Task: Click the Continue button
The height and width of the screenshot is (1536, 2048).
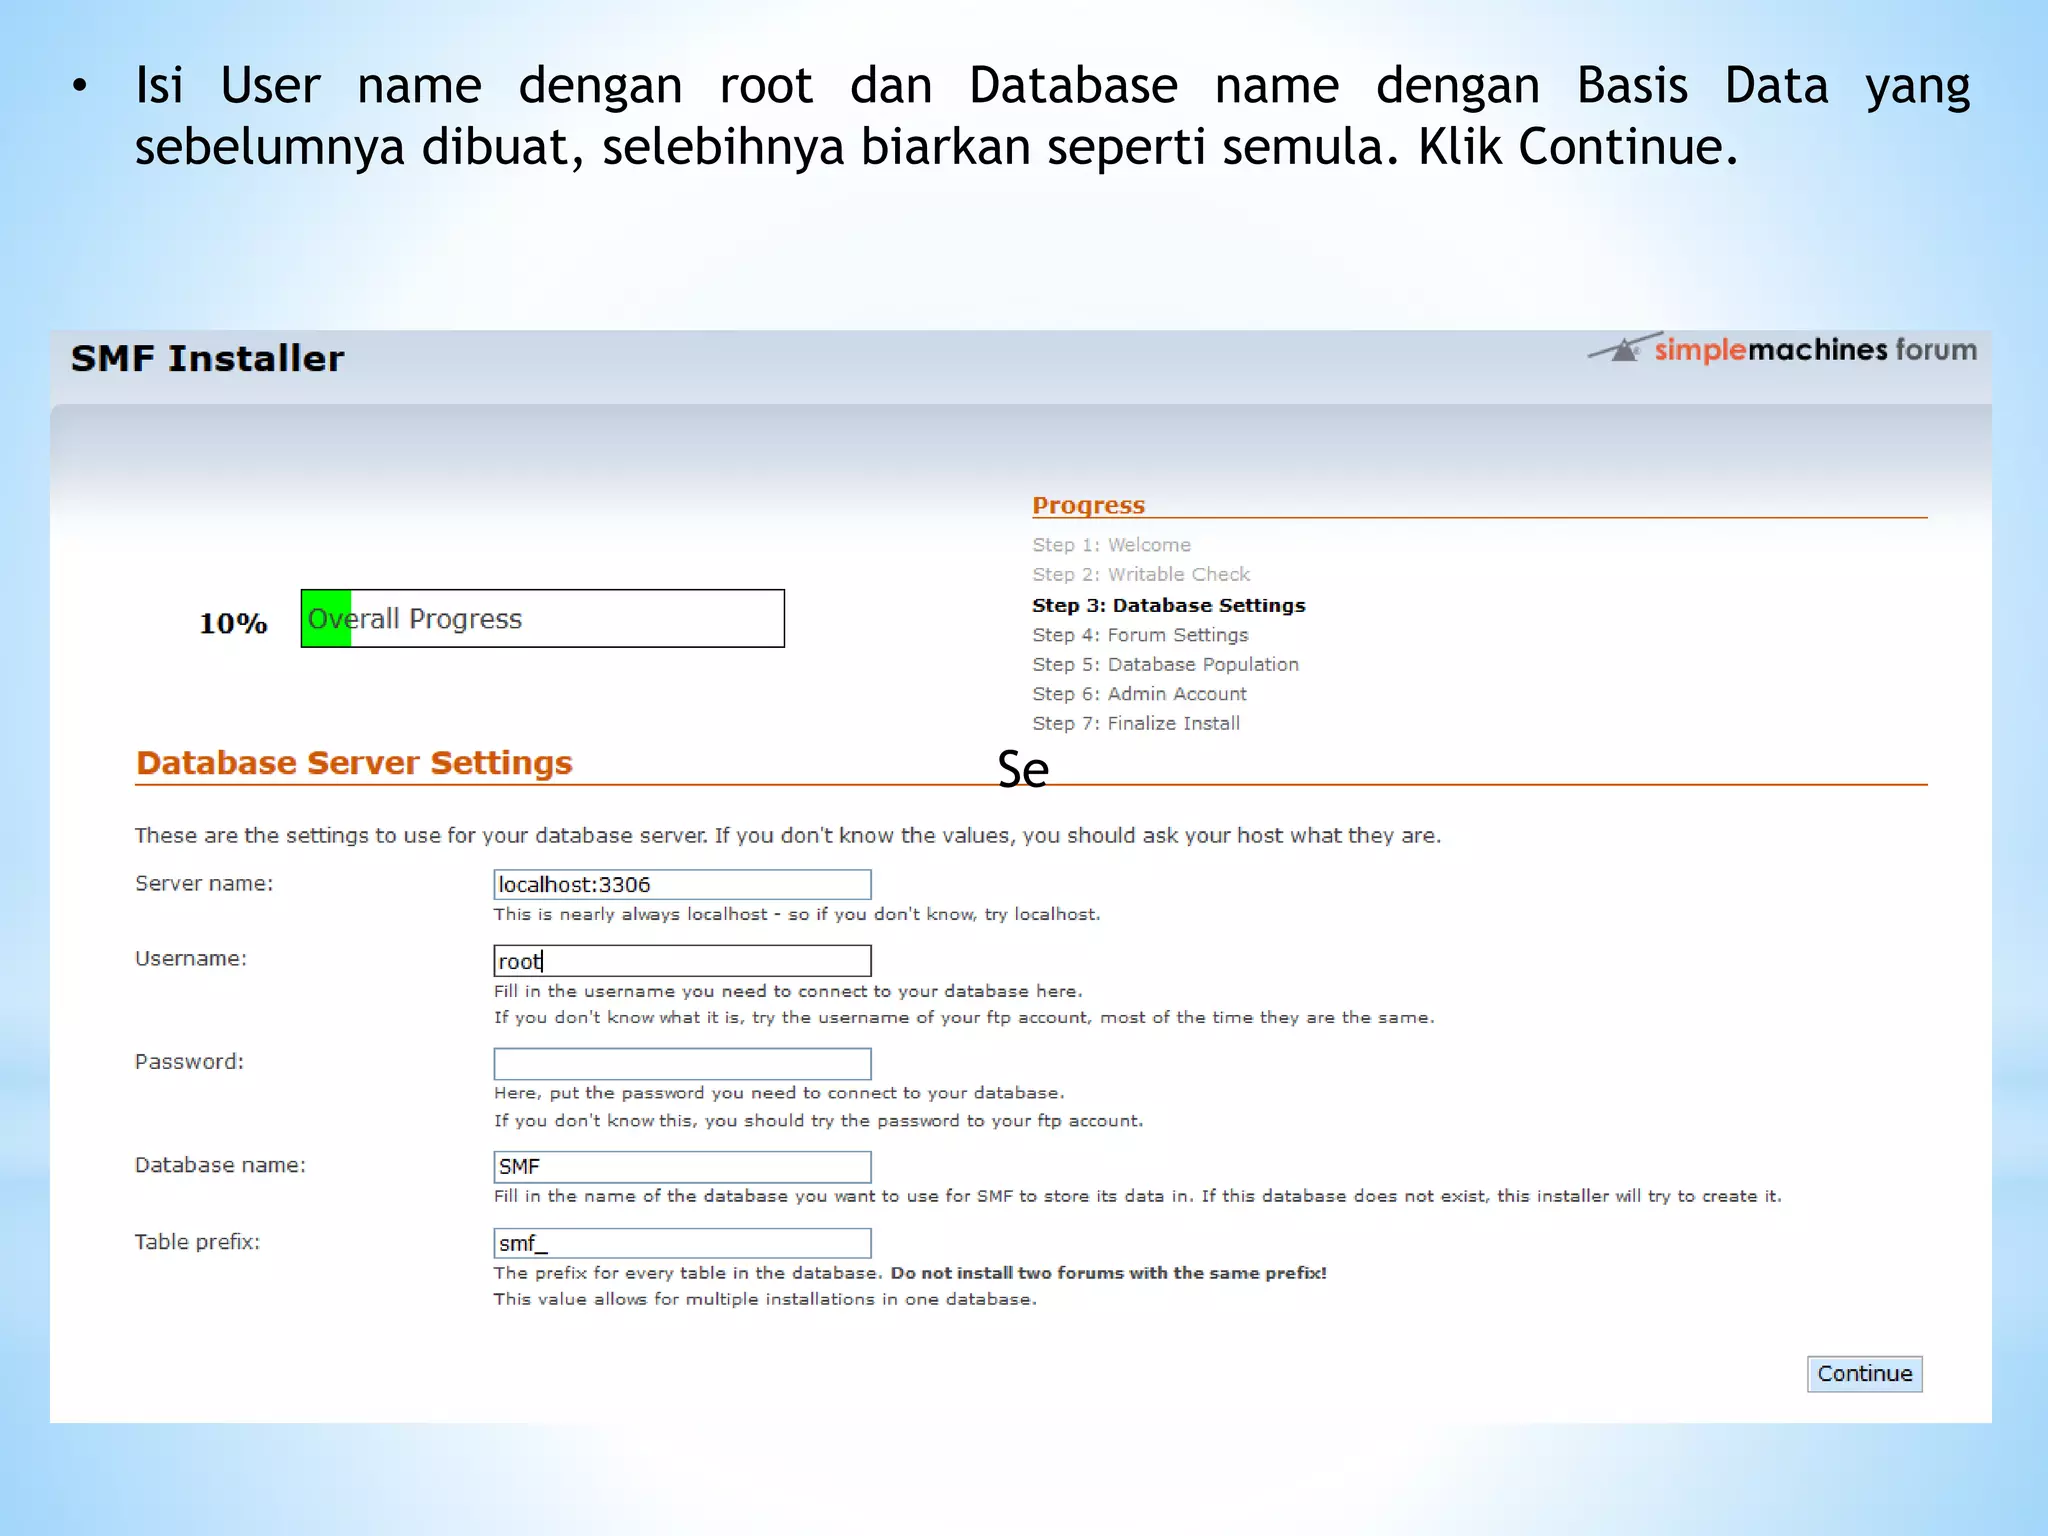Action: tap(1864, 1374)
